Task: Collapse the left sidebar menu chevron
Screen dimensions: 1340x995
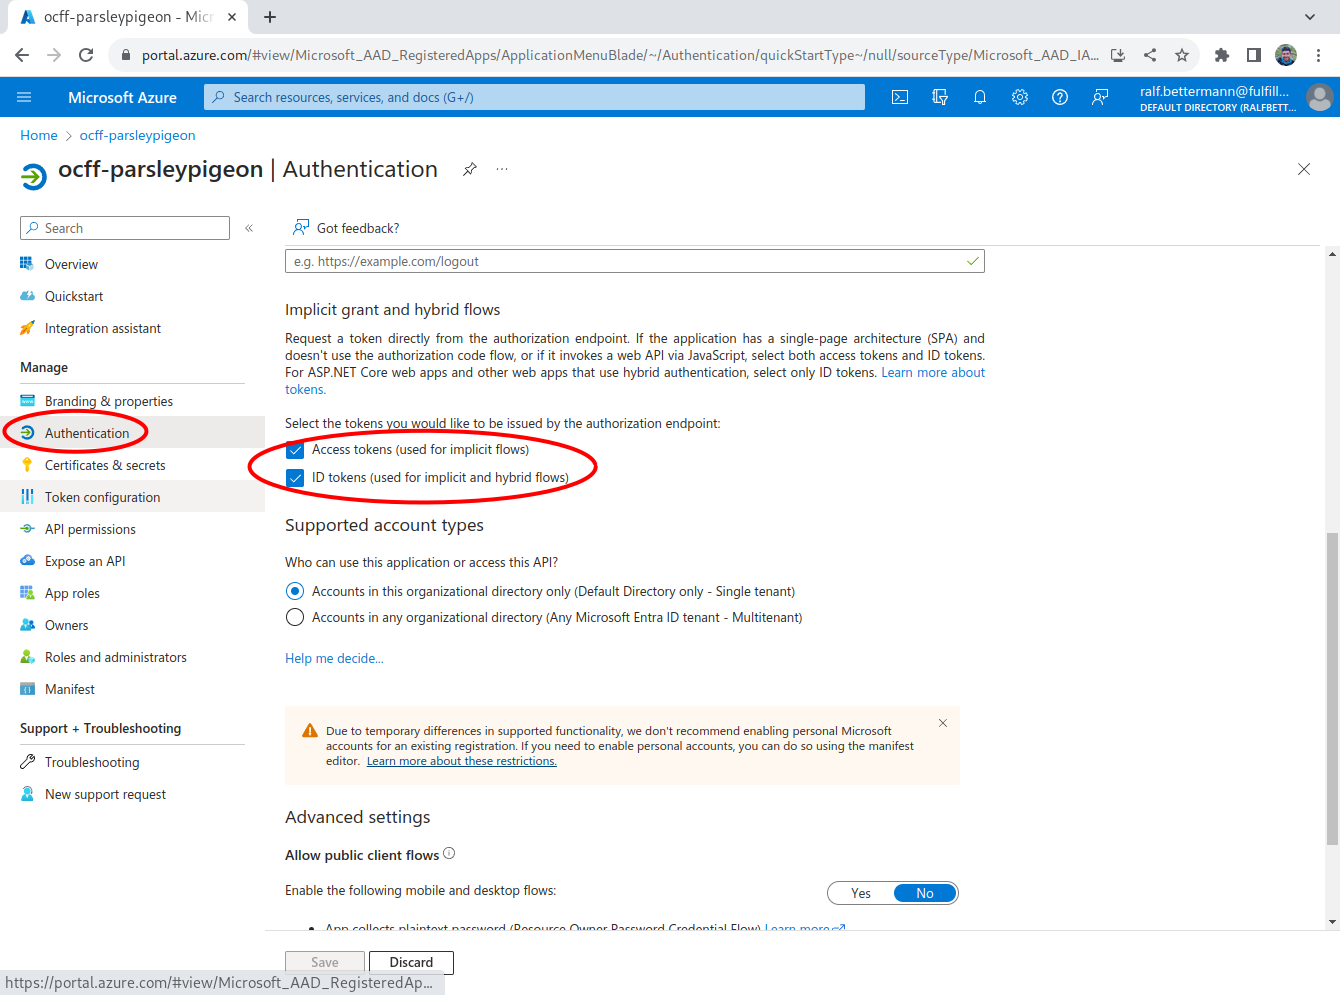Action: click(249, 228)
